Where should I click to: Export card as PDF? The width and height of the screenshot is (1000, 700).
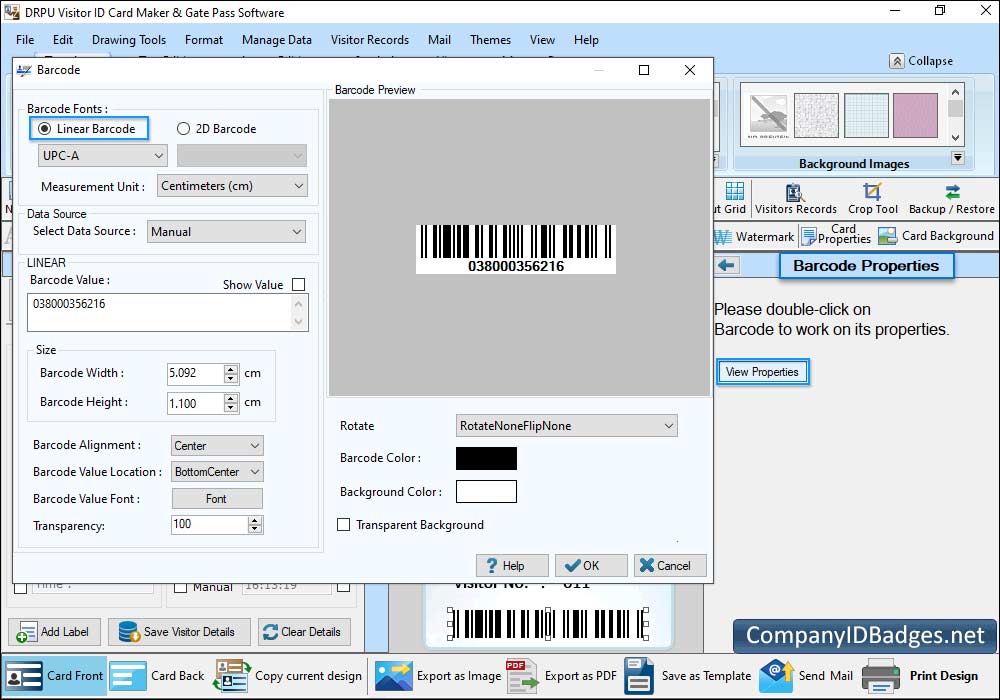click(x=562, y=676)
